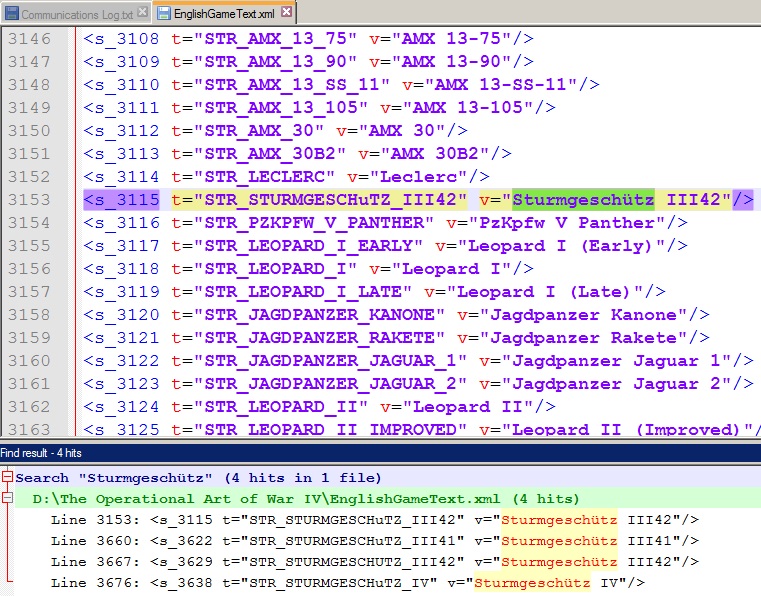Click the Find result panel title bar
Viewport: 761px width, 596px height.
(x=380, y=453)
